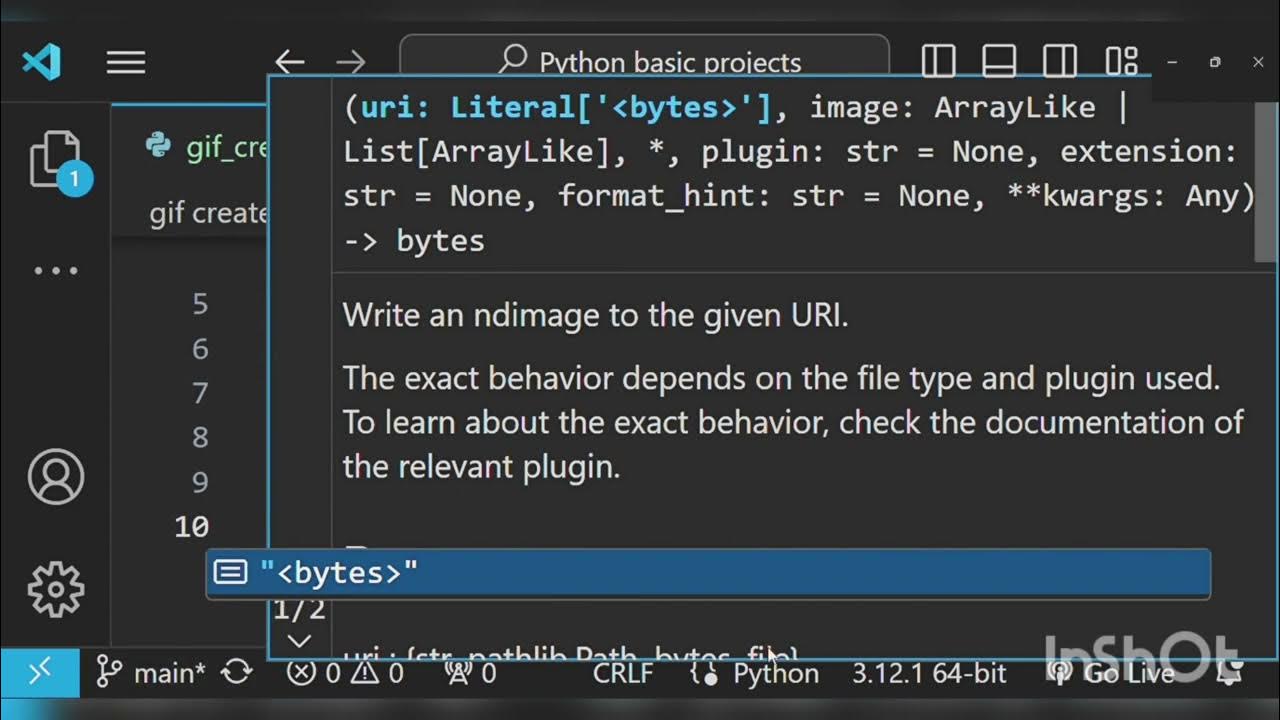
Task: Click the hamburger application menu
Action: (126, 63)
